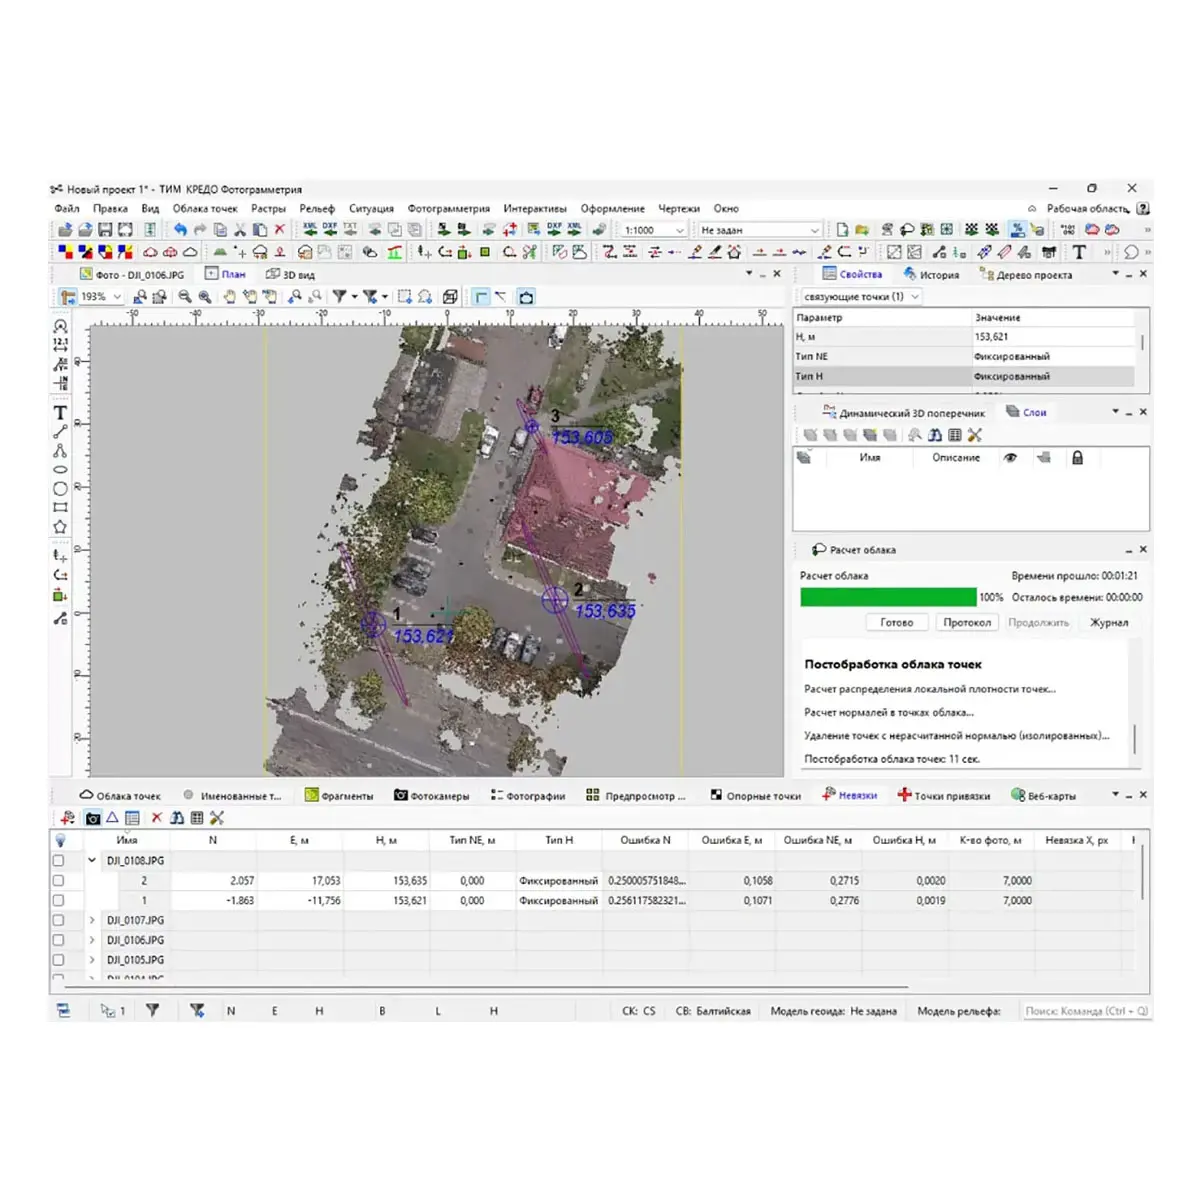Click binoculars search icon in Layers panel
Viewport: 1200px width, 1200px height.
934,435
